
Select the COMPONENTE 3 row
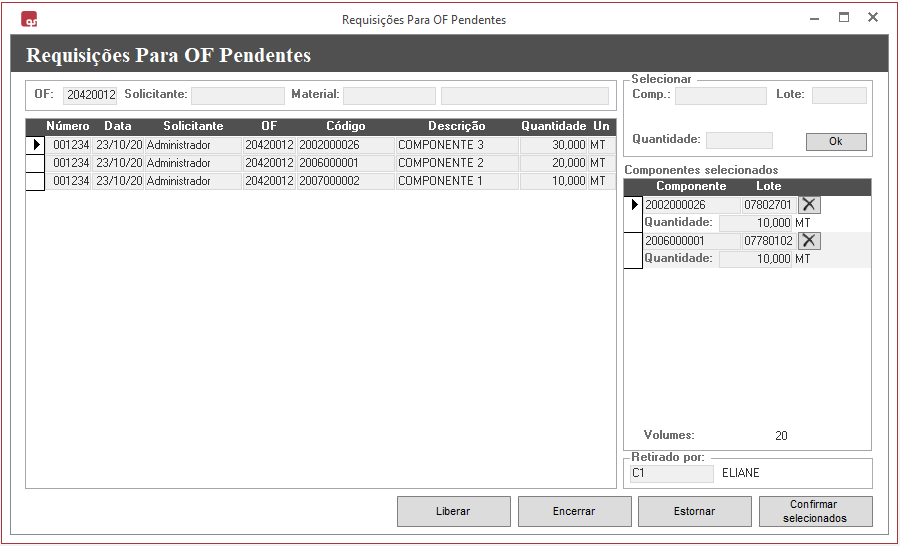(x=455, y=145)
